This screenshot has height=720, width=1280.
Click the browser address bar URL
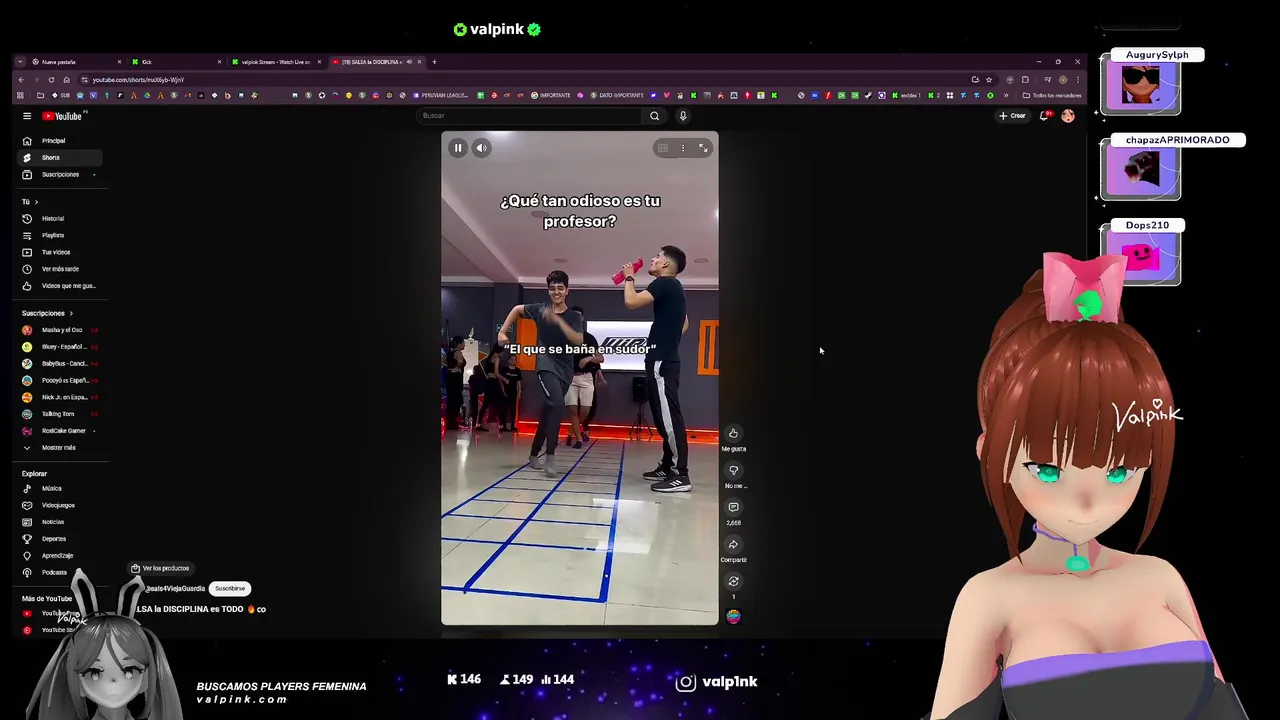138,80
